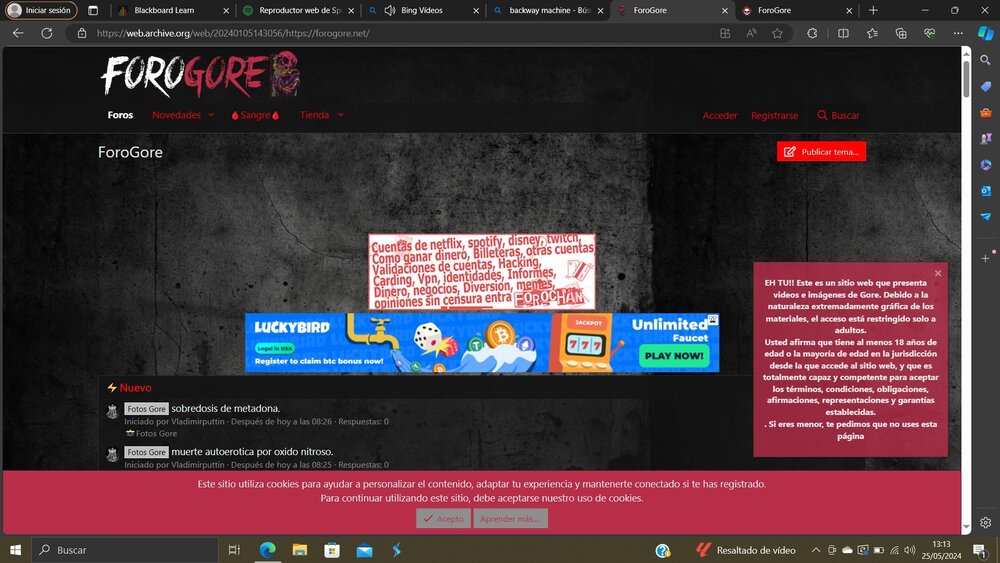Expand the Tienda dropdown arrow
The image size is (1000, 563).
[x=341, y=115]
